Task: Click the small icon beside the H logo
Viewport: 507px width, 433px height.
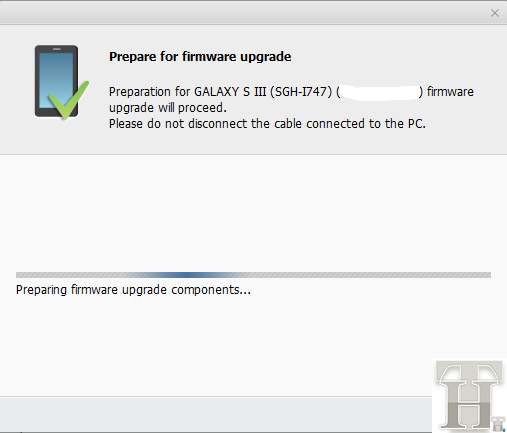Action: tap(499, 424)
